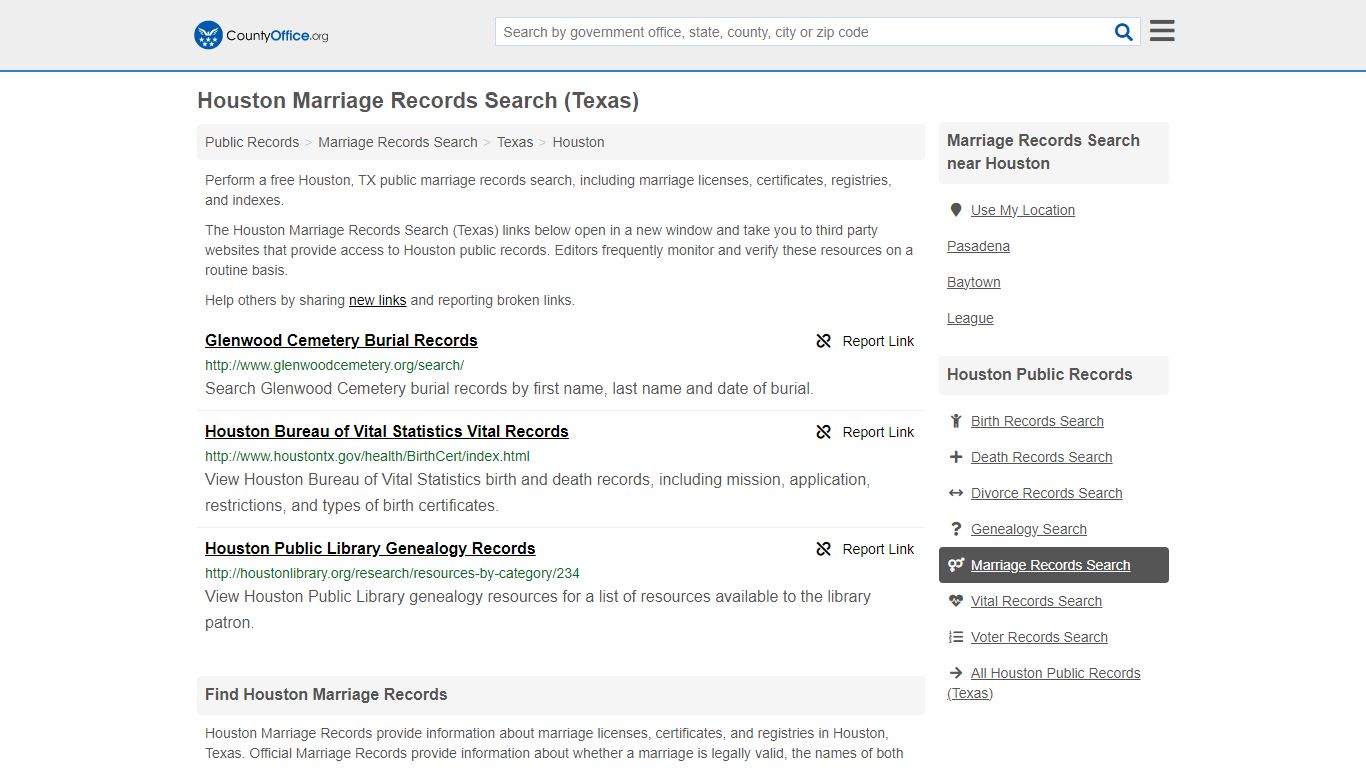This screenshot has width=1366, height=768.
Task: Click the Marriage Records Search near Houston heading
Action: pos(1043,152)
